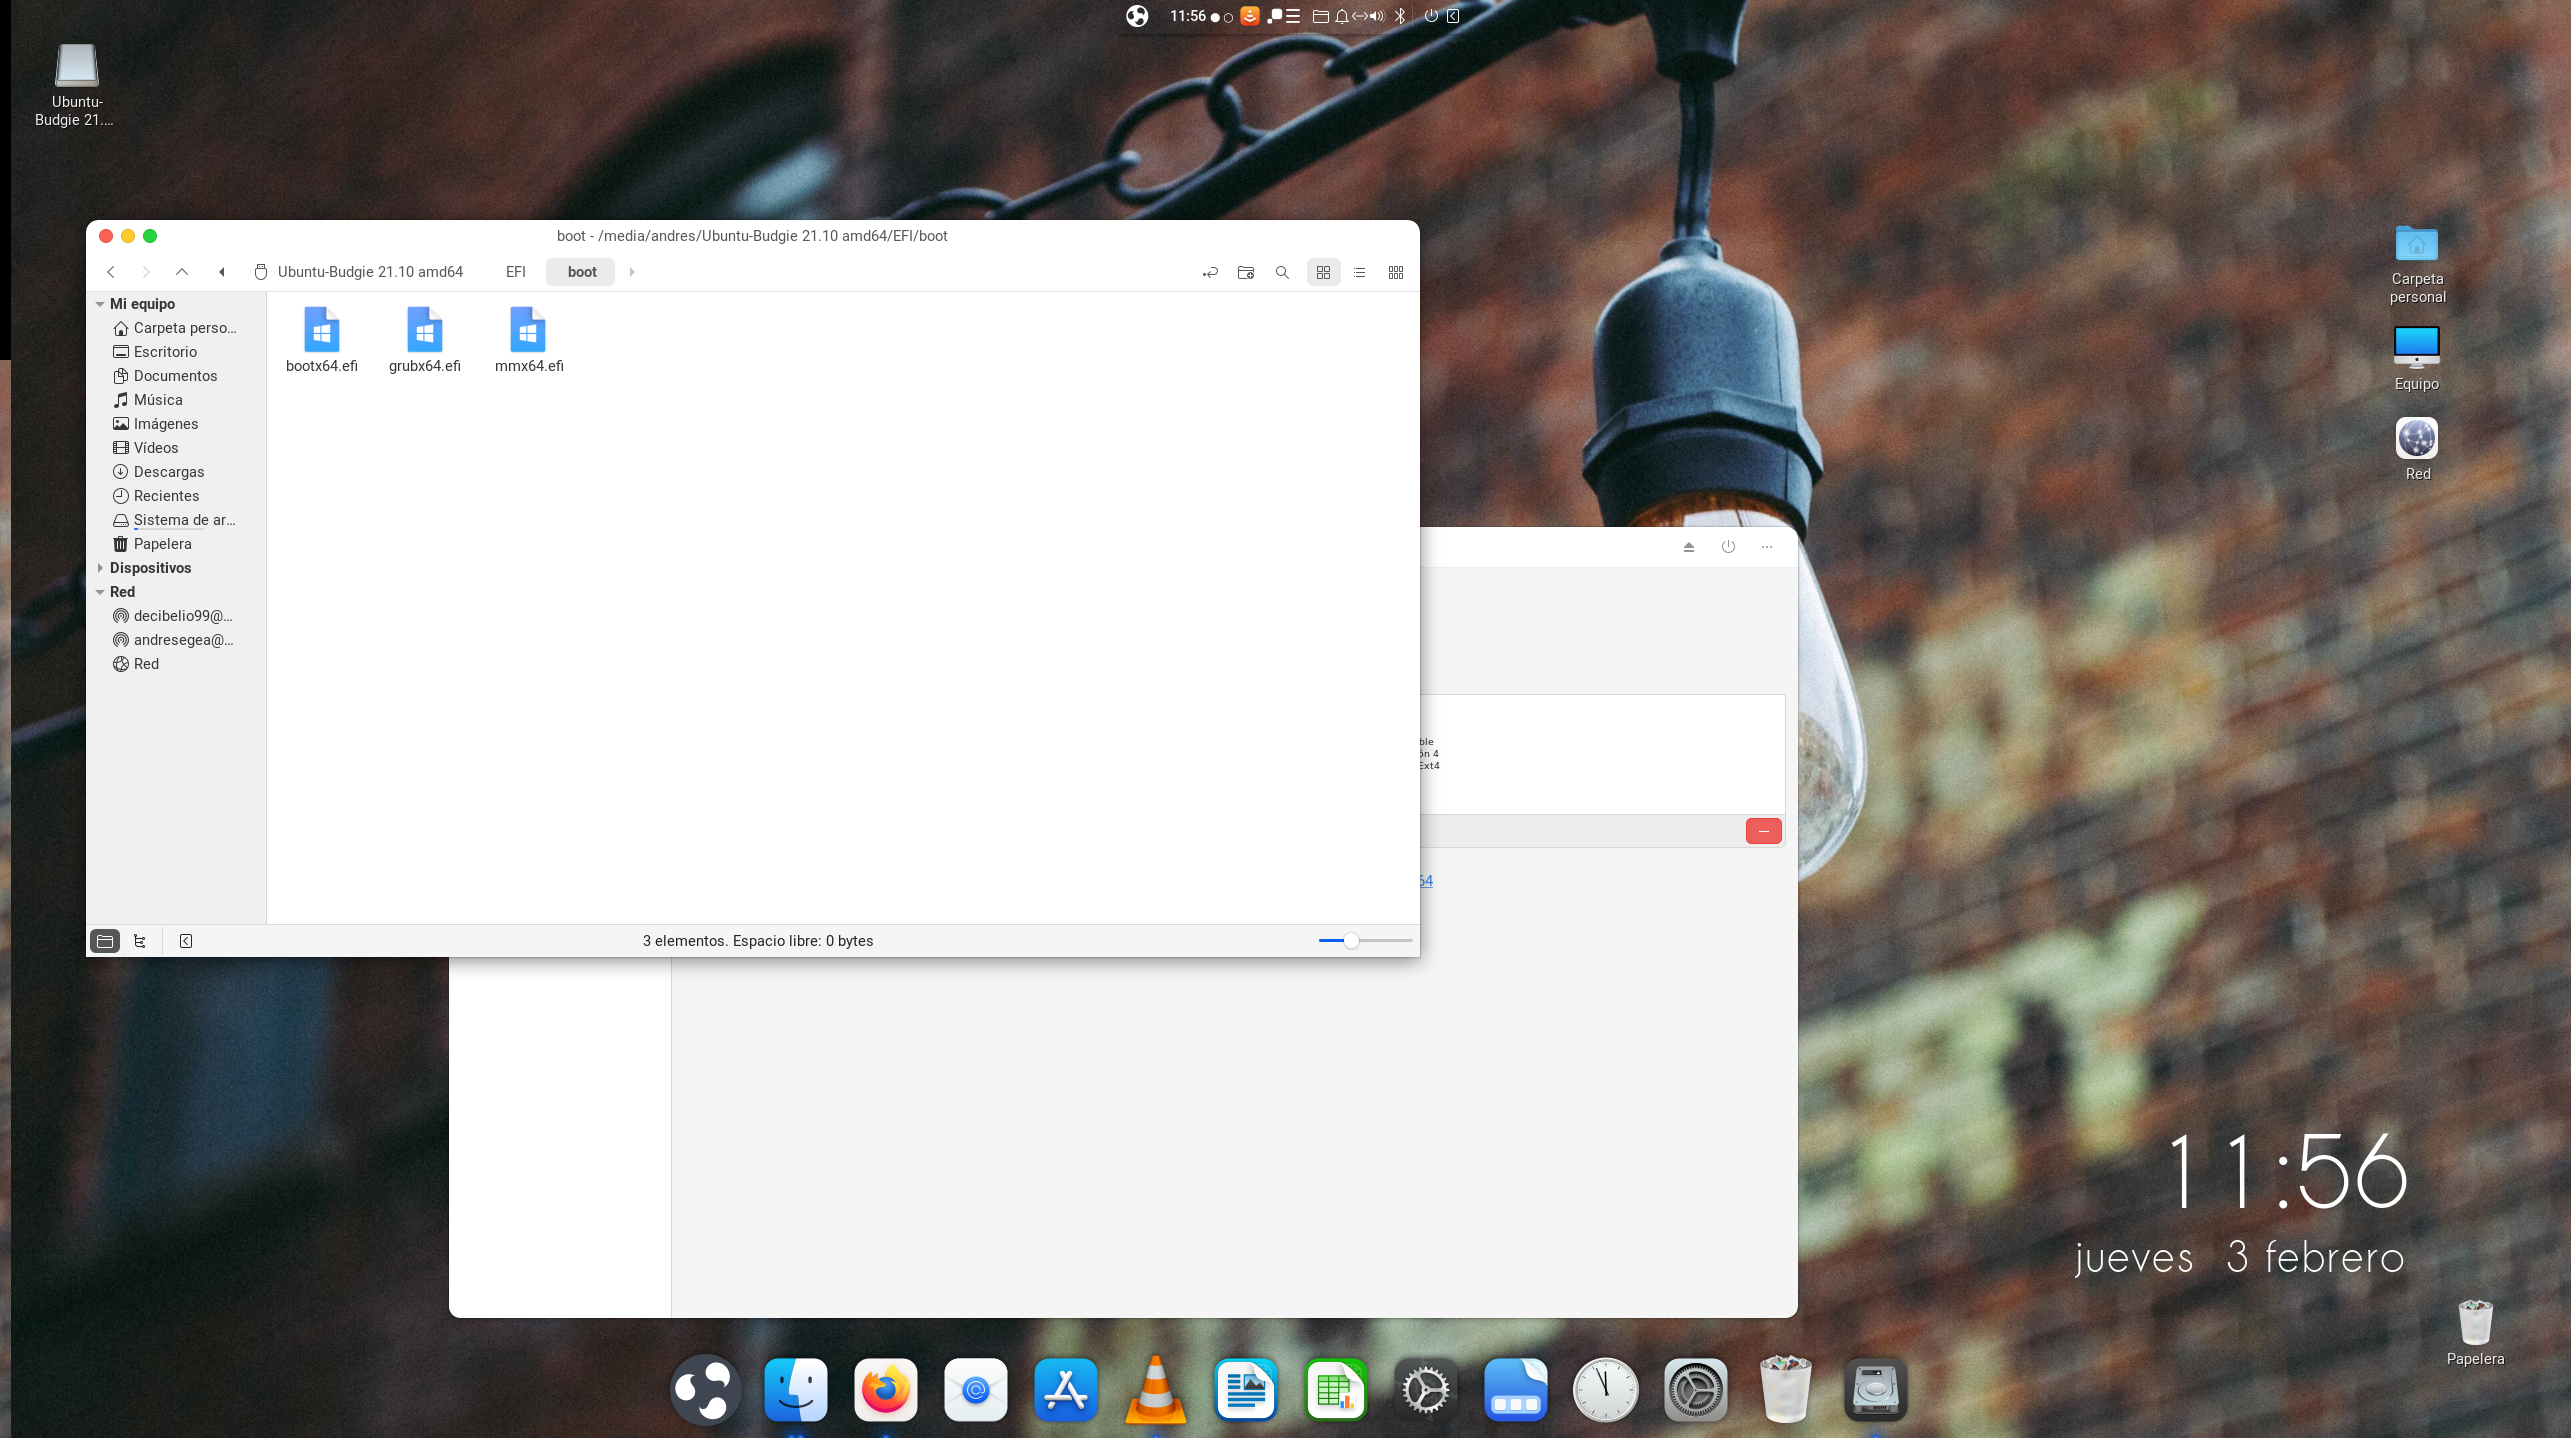Show places in the sidebar

pos(105,941)
